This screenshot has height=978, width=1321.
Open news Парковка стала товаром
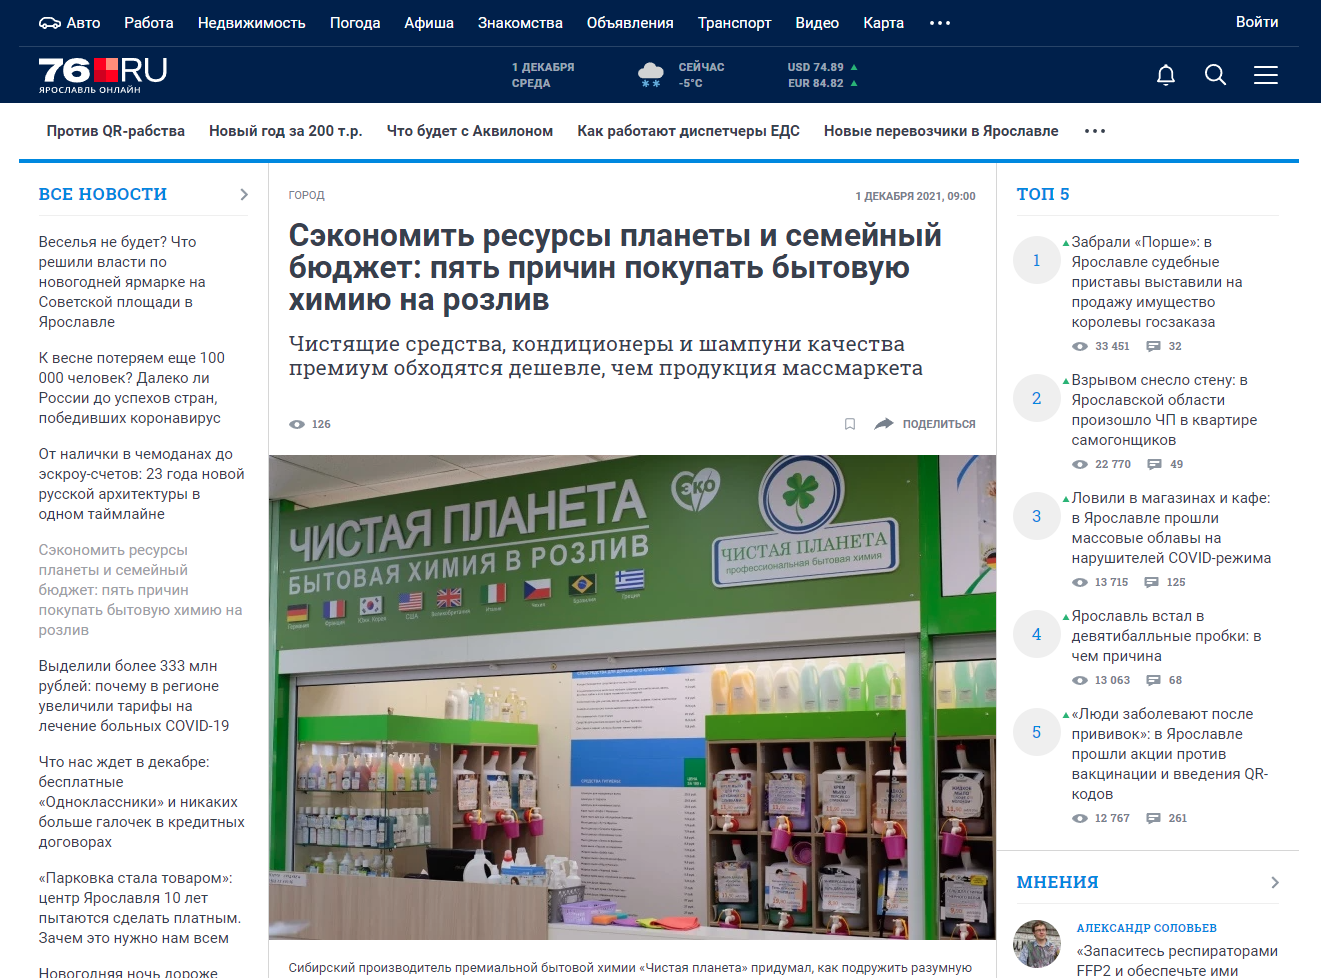(x=140, y=908)
